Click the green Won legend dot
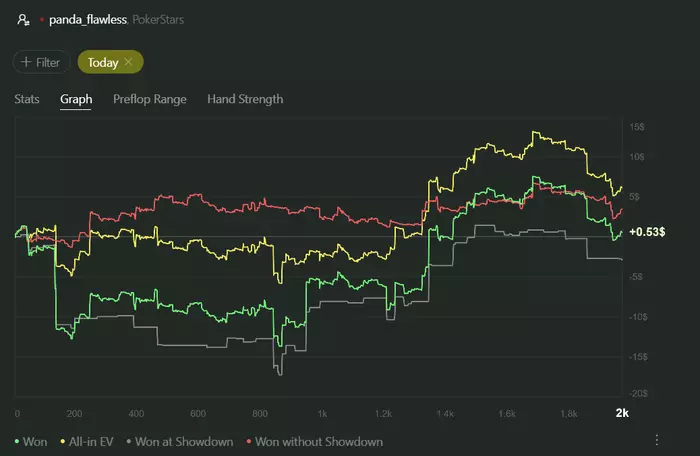Image resolution: width=700 pixels, height=456 pixels. click(x=17, y=441)
